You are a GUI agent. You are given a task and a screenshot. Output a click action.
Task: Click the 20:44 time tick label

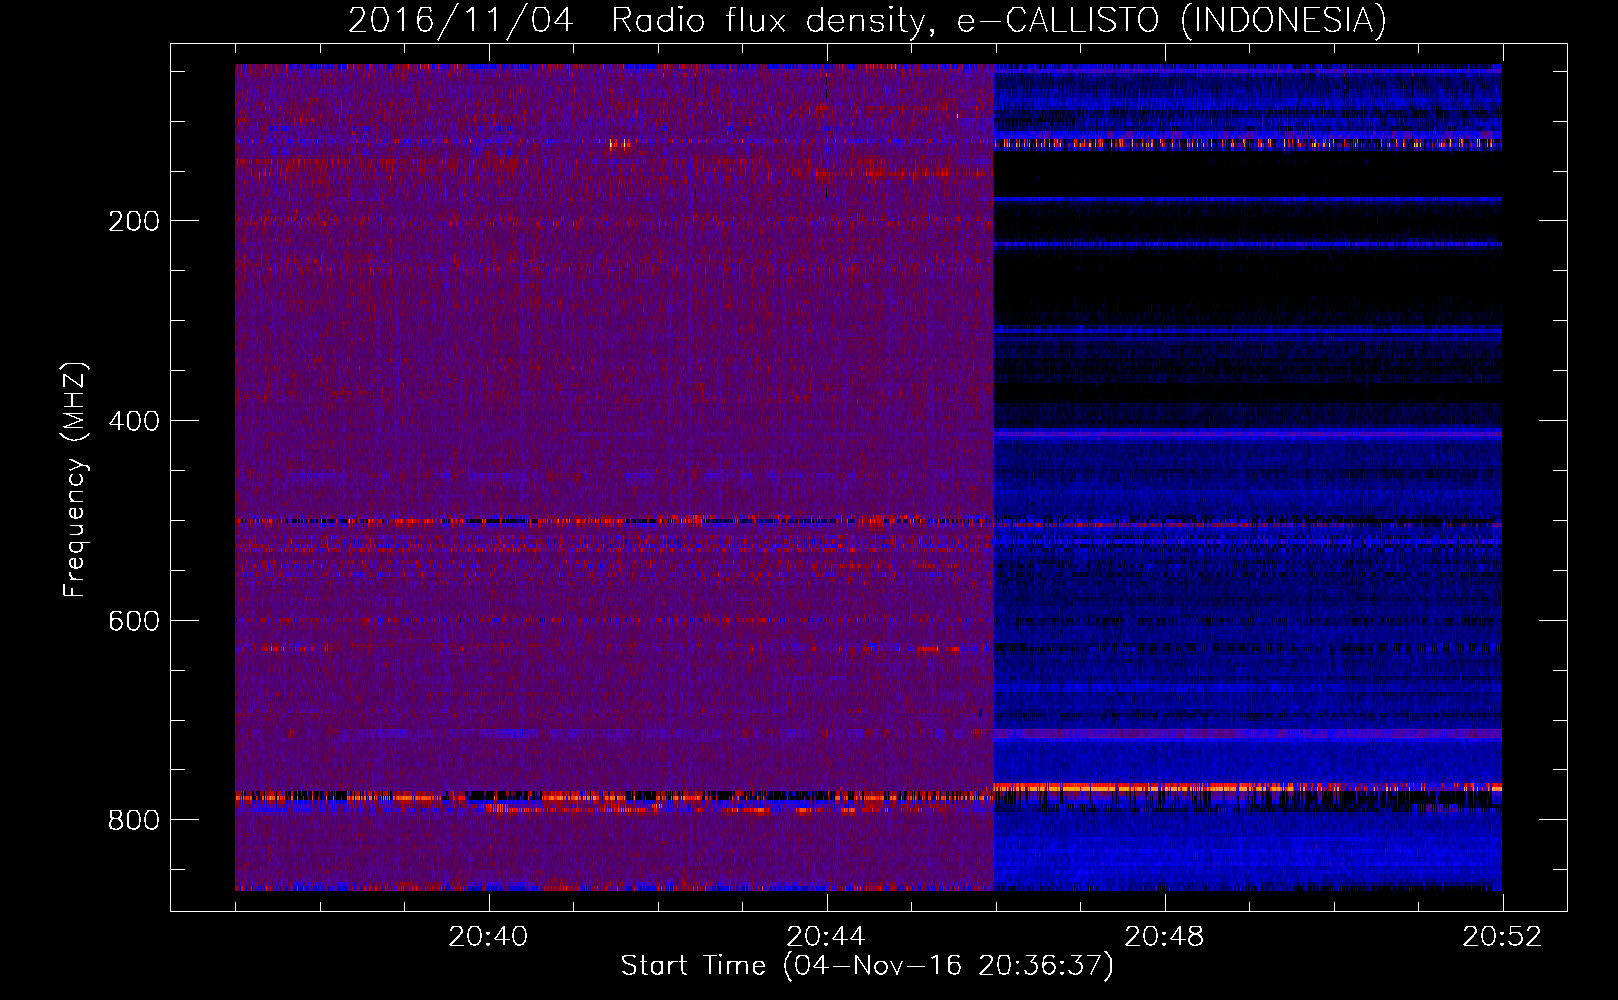click(x=826, y=937)
